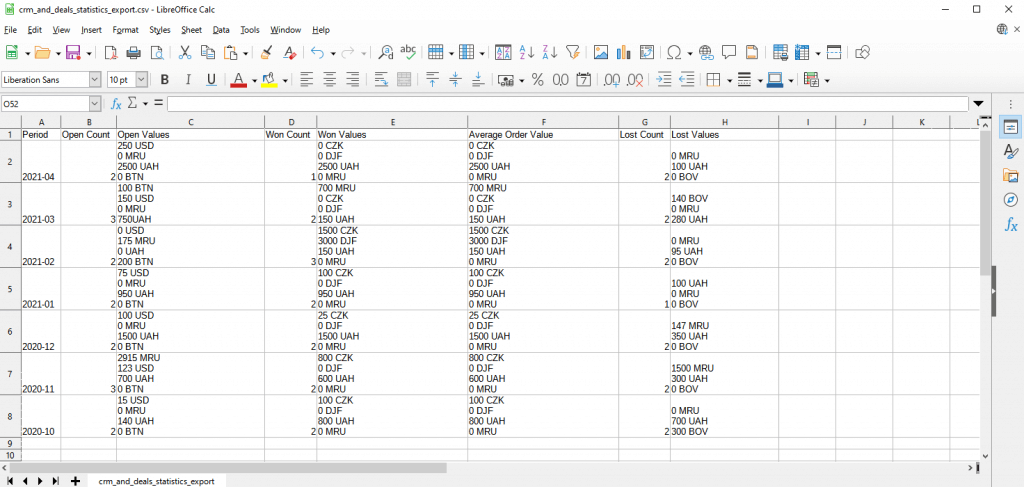Click Sort Ascending icon
The height and width of the screenshot is (487, 1024).
pos(526,52)
